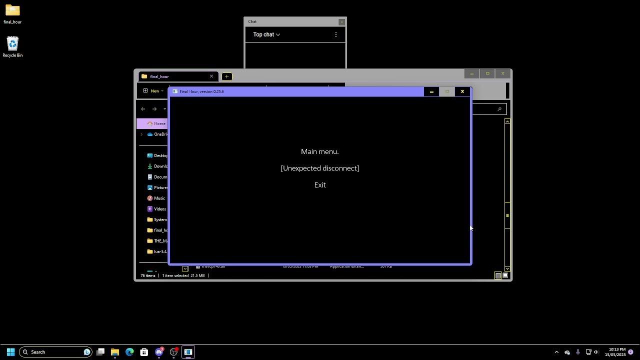Open the New item dropdown in Explorer
The height and width of the screenshot is (360, 640).
tap(153, 91)
